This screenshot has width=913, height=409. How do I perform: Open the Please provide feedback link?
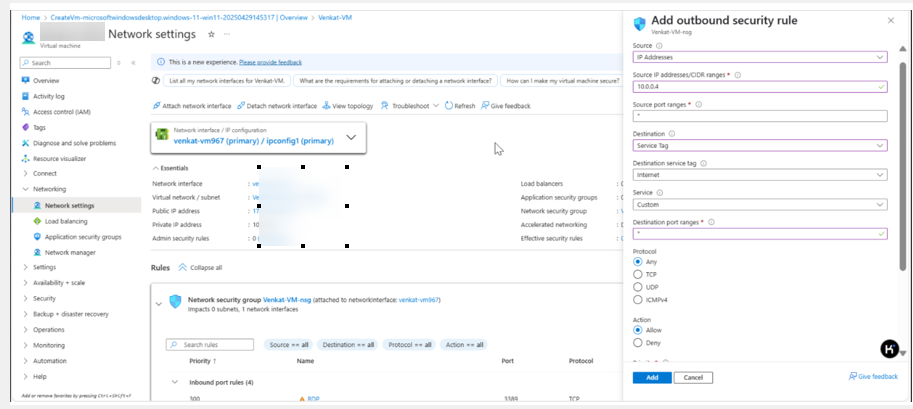[x=270, y=62]
